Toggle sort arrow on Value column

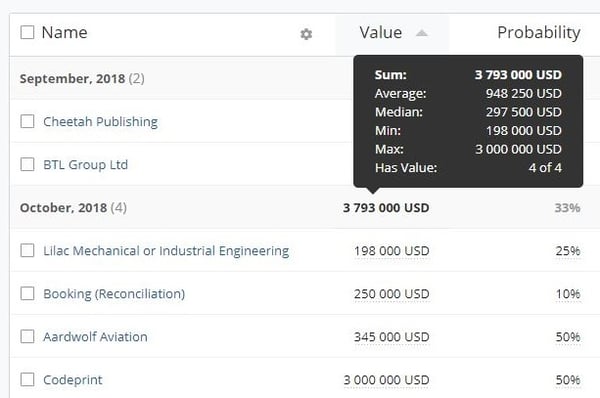(421, 33)
